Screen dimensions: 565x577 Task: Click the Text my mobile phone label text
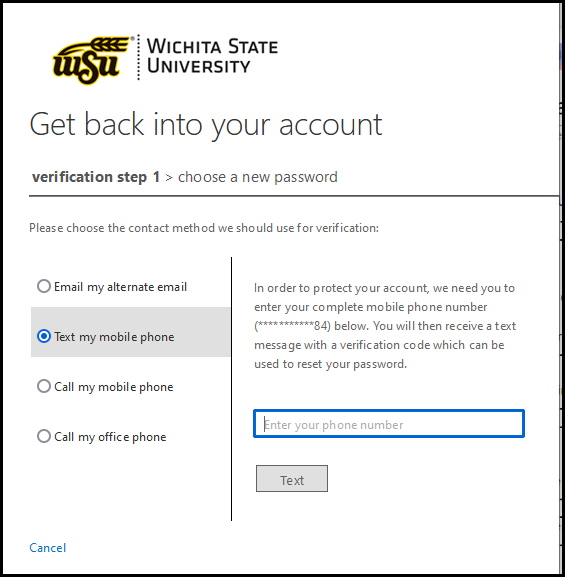click(114, 337)
